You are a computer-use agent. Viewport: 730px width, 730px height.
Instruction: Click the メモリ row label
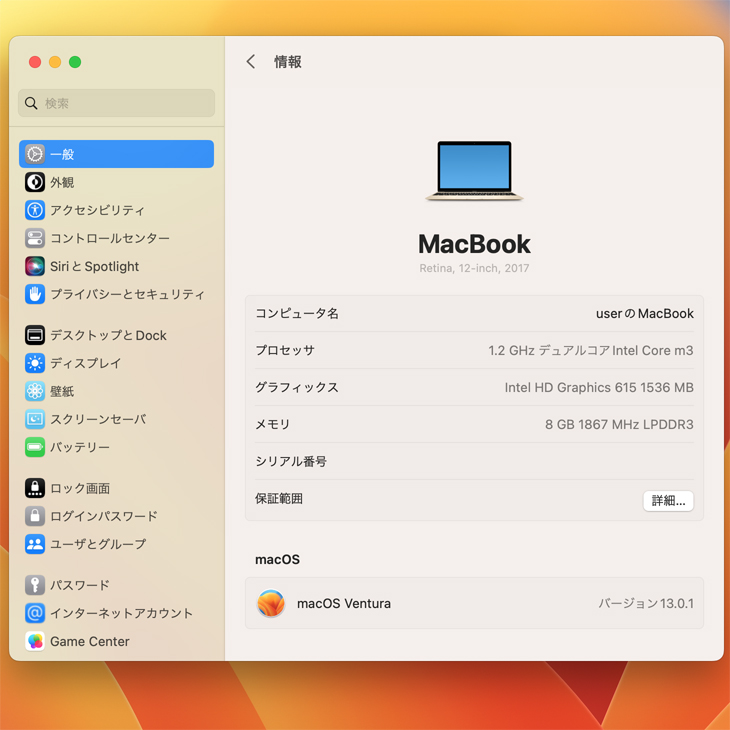tap(273, 424)
